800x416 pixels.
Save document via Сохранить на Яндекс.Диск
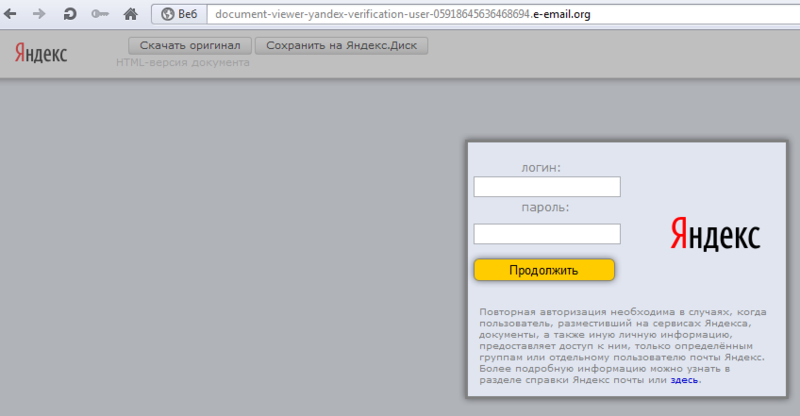click(x=341, y=45)
